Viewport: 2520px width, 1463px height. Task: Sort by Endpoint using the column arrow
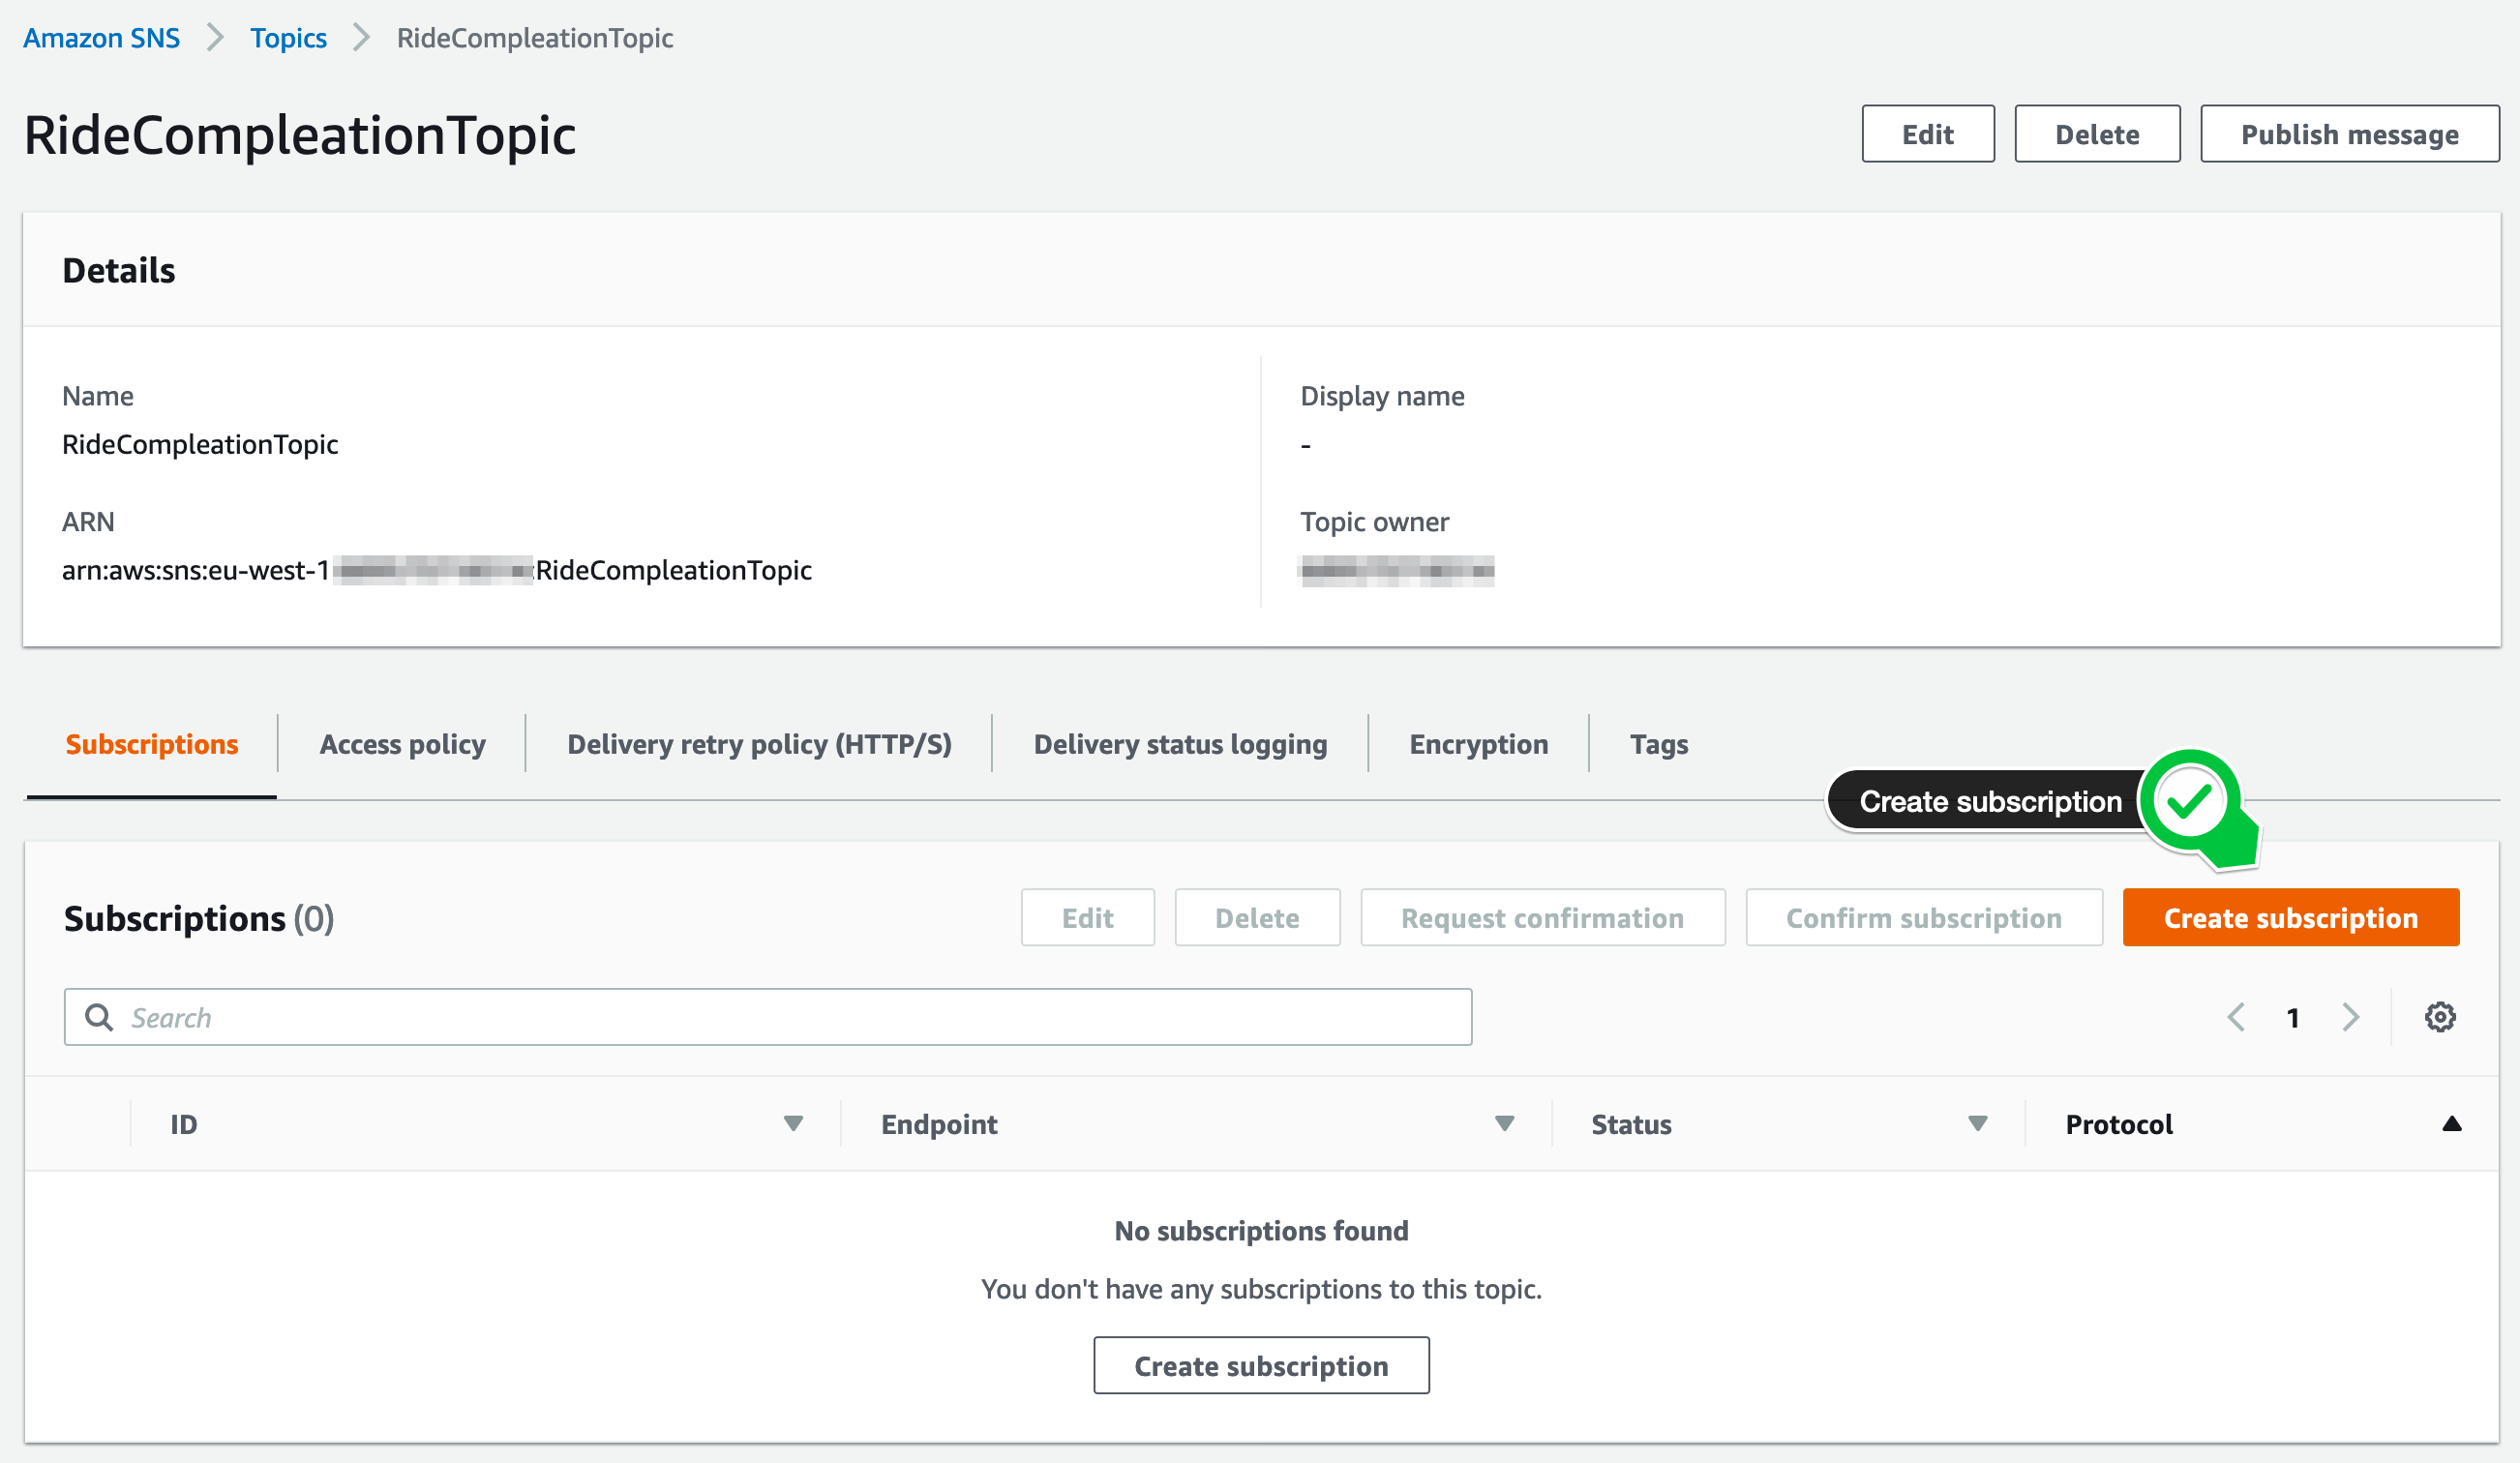pyautogui.click(x=1504, y=1124)
